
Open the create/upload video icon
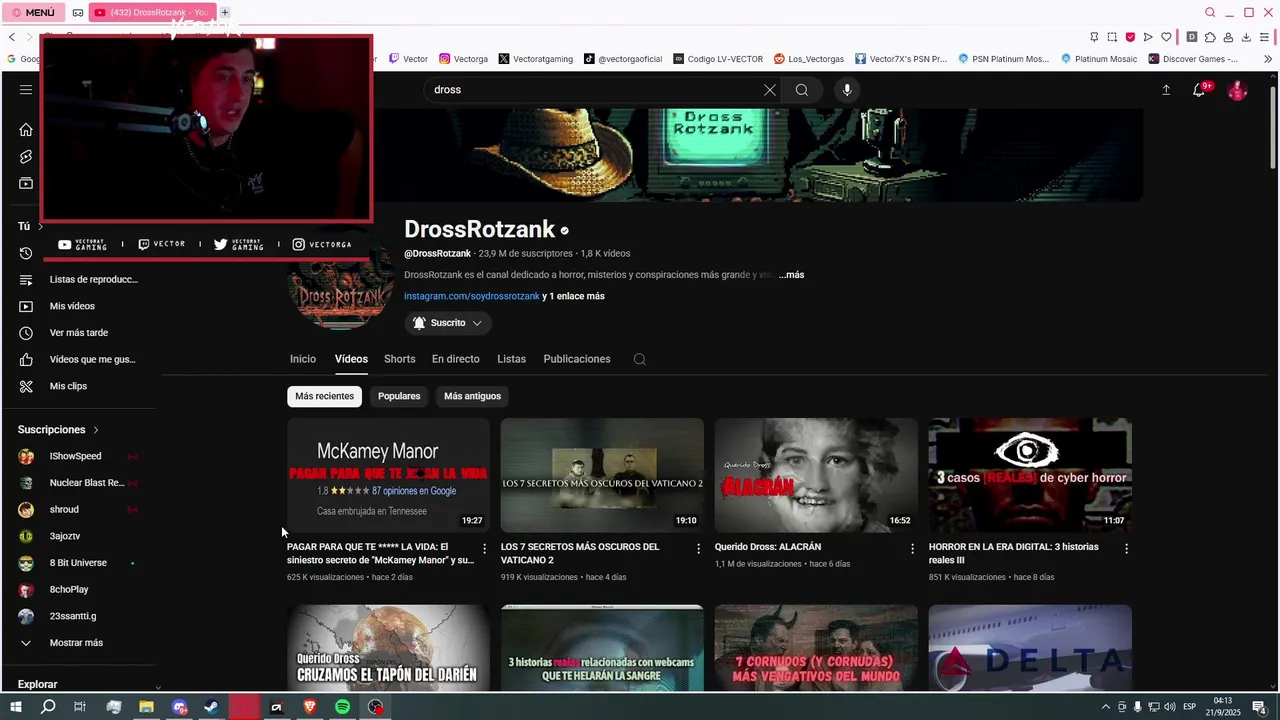point(1166,90)
